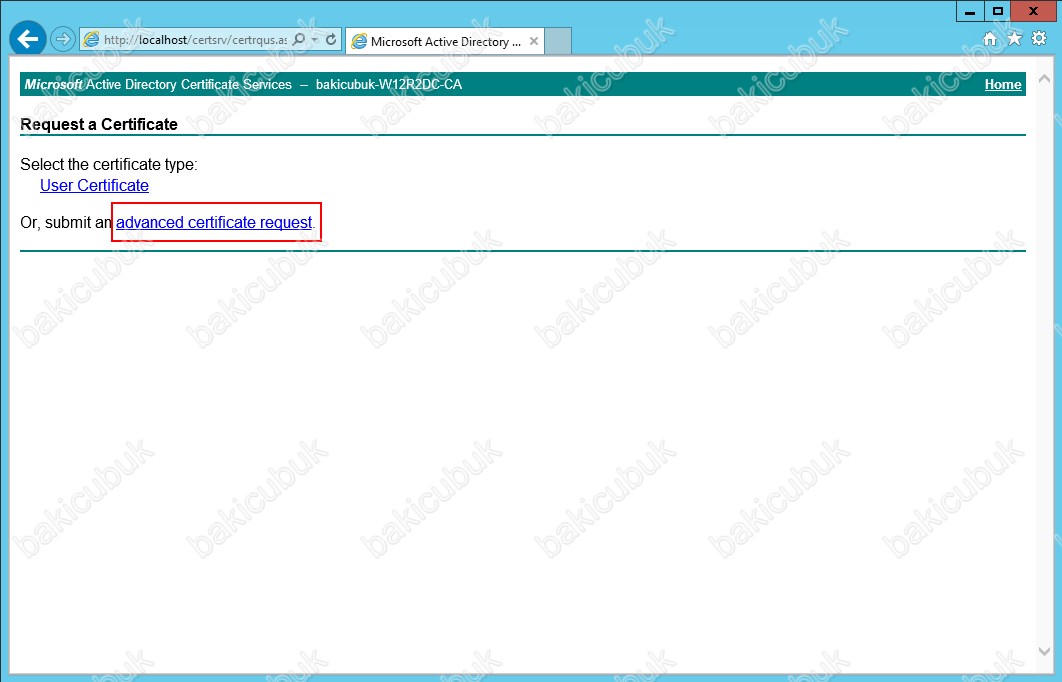Click the 'bakicubuk-W12R2DC-CA' banner text
This screenshot has width=1062, height=682.
tap(389, 85)
